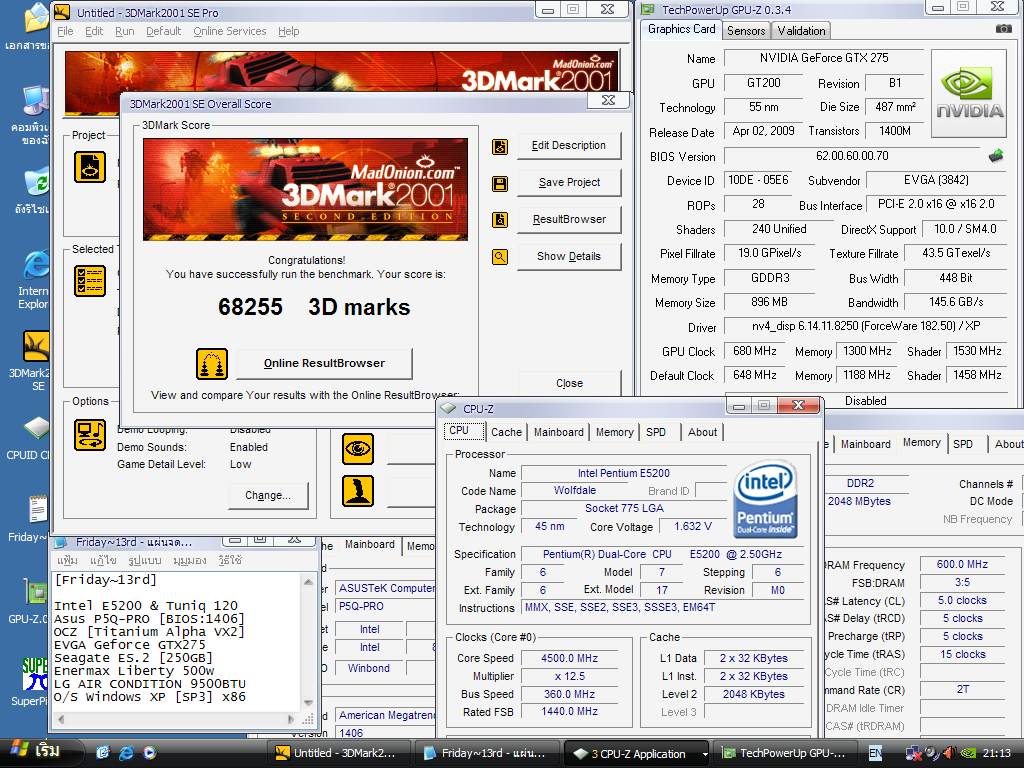The height and width of the screenshot is (768, 1024).
Task: Click the Online ResultBrowser button
Action: tap(324, 363)
